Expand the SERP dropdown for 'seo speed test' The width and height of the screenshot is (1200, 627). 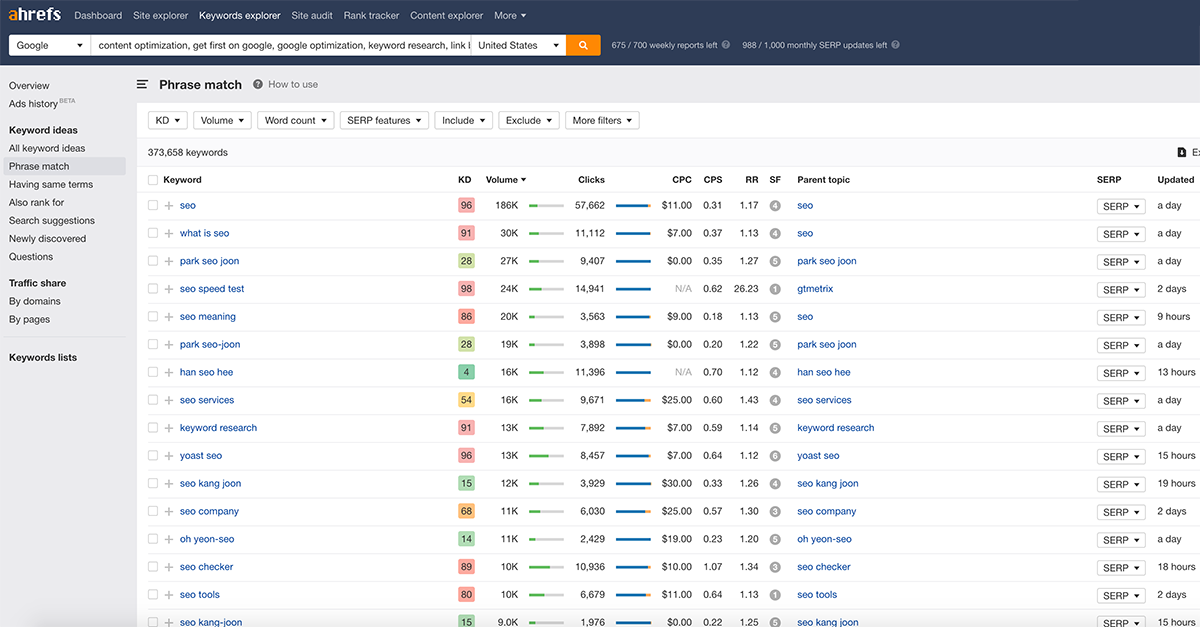(1120, 289)
